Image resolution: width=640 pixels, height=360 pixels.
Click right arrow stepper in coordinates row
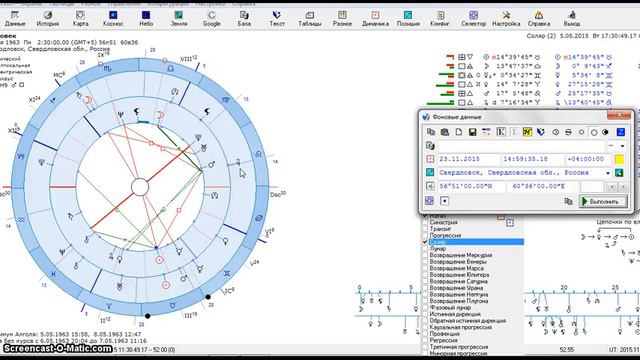tap(623, 187)
